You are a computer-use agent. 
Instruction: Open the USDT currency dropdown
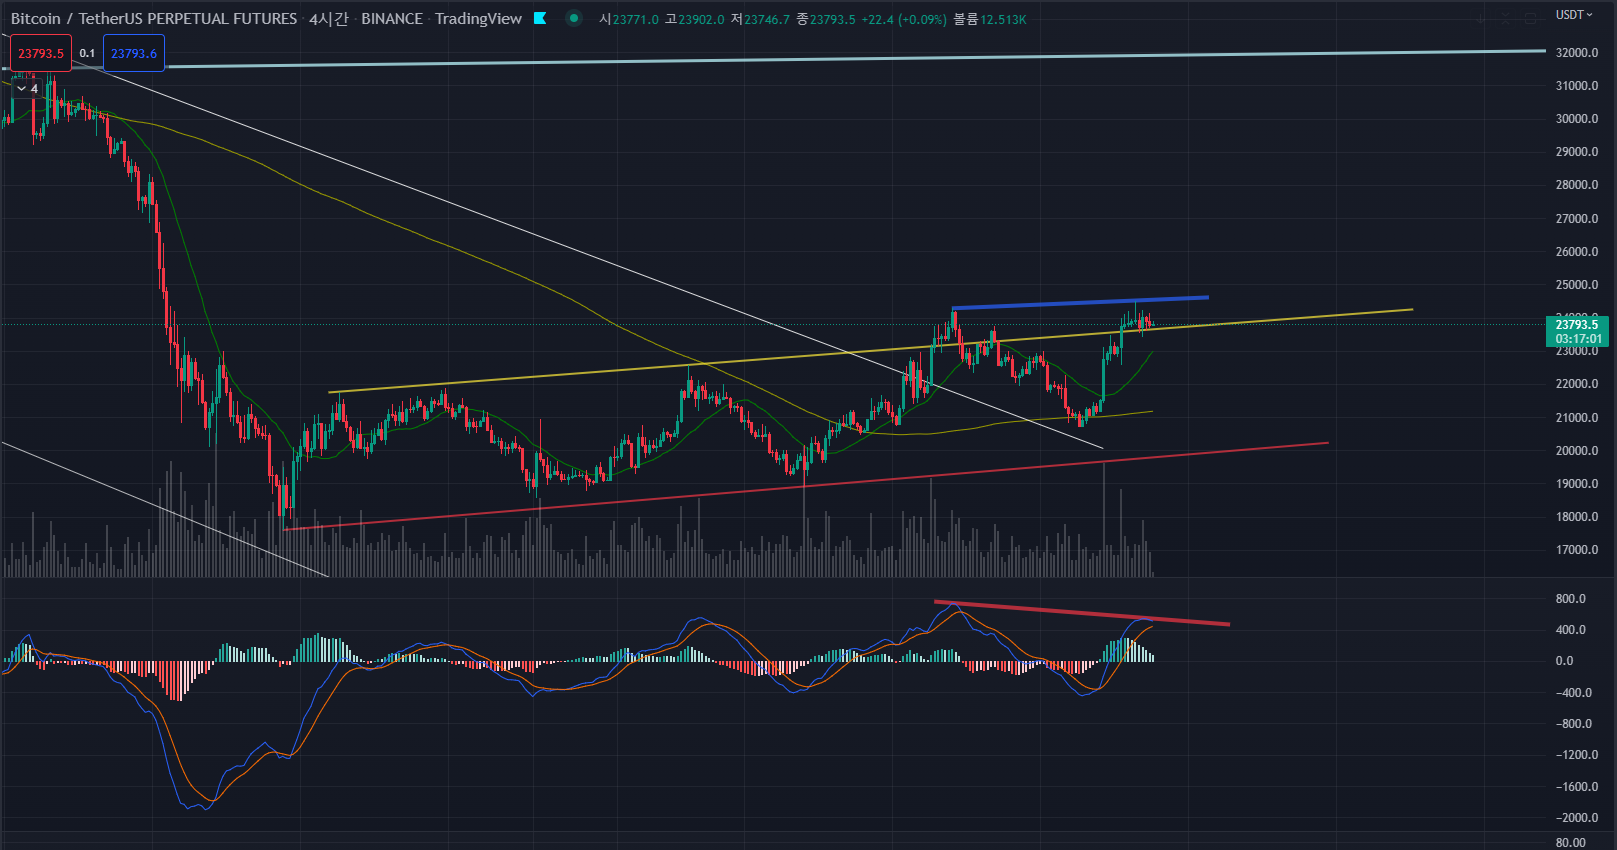click(x=1574, y=15)
